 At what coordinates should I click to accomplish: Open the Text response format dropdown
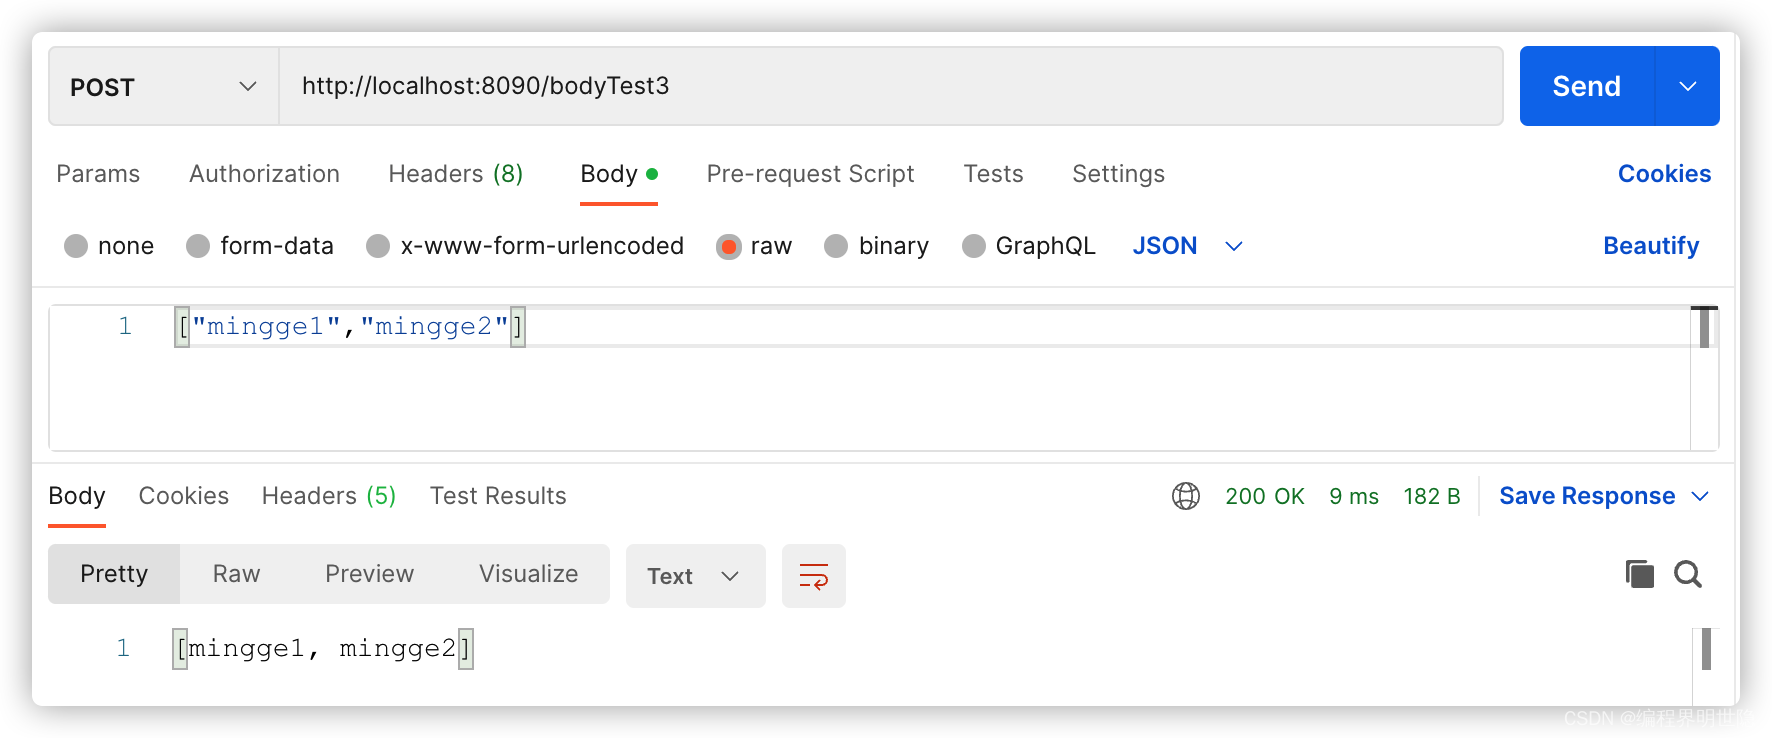pyautogui.click(x=695, y=576)
